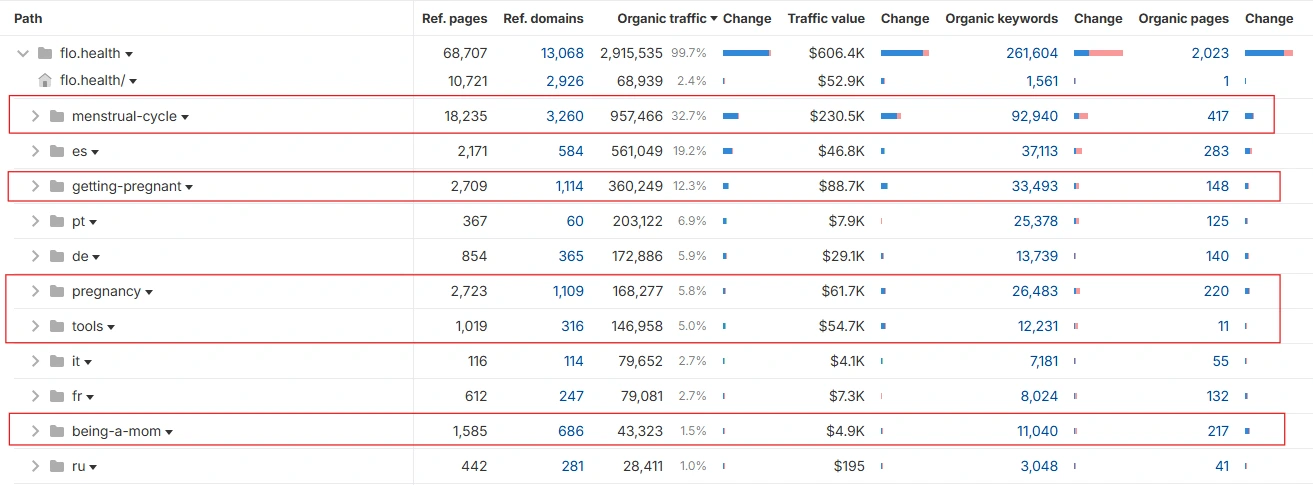Collapse the flo.health root tree row
The image size is (1313, 485).
(x=23, y=53)
